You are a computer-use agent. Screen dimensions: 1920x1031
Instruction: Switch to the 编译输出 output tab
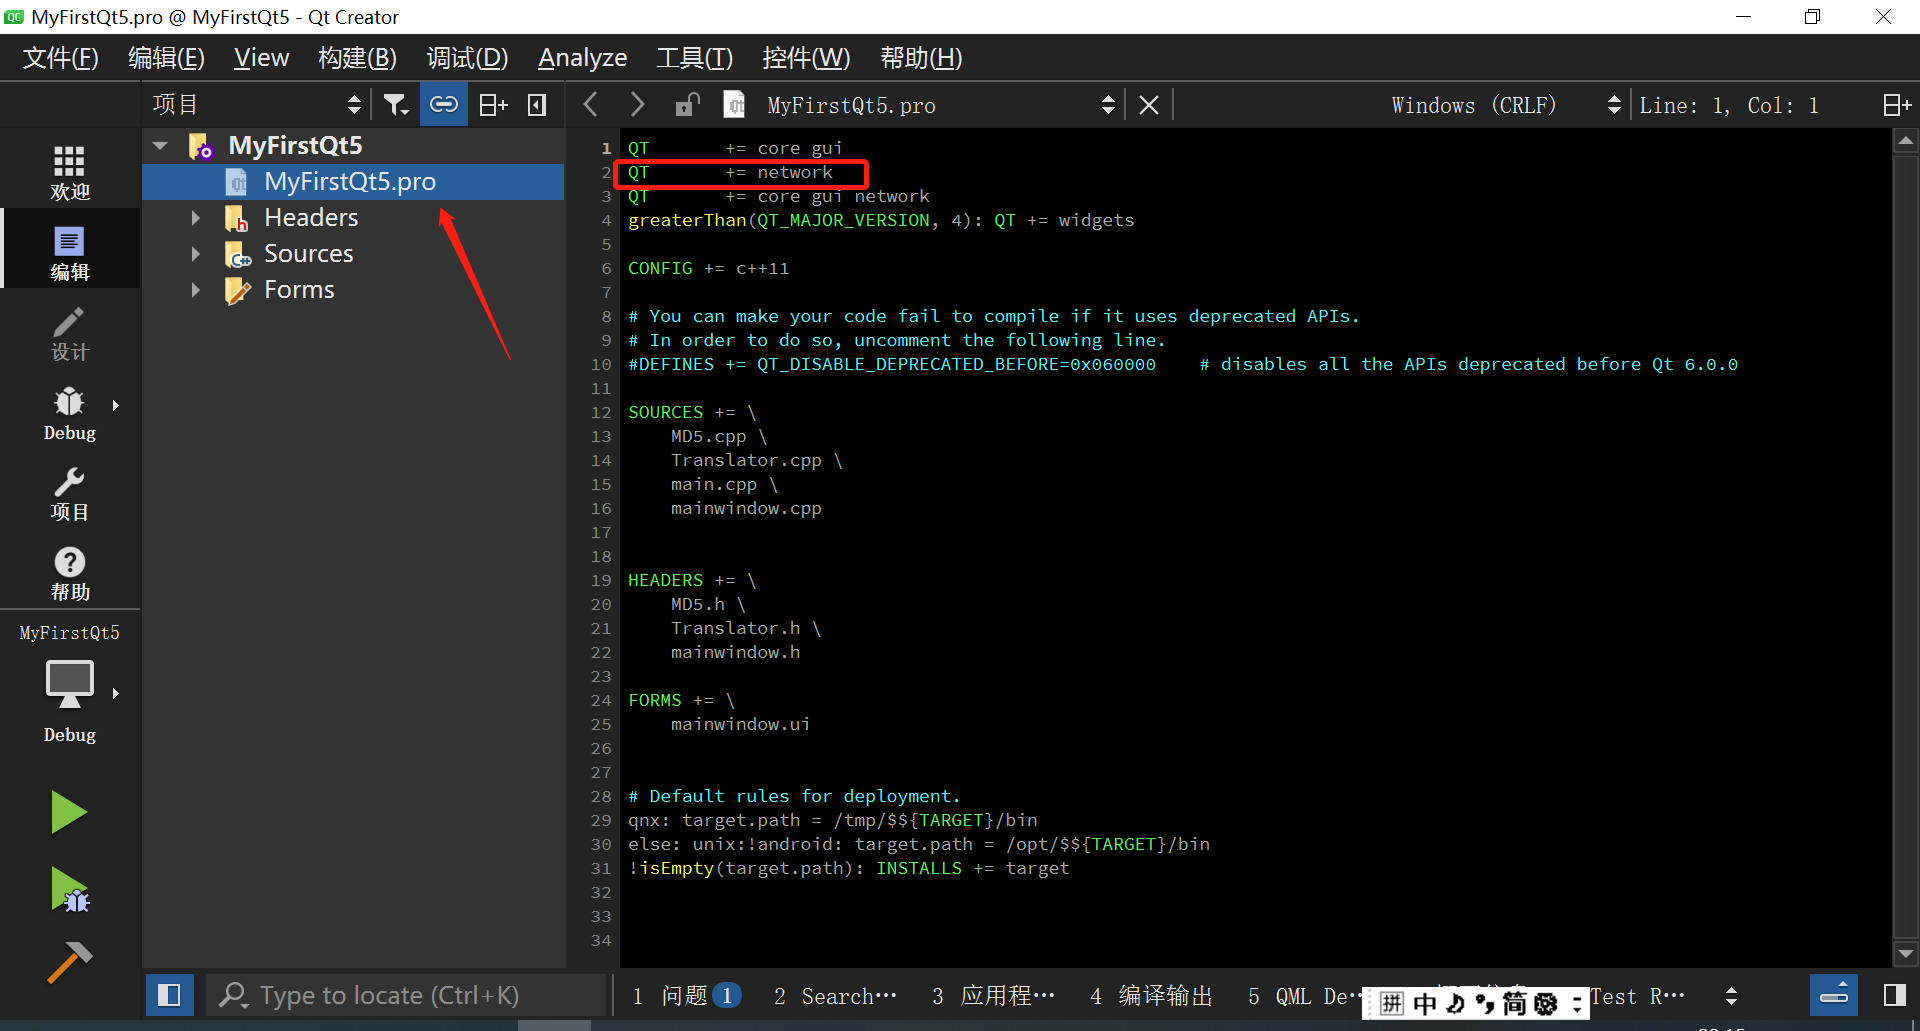click(x=1165, y=995)
